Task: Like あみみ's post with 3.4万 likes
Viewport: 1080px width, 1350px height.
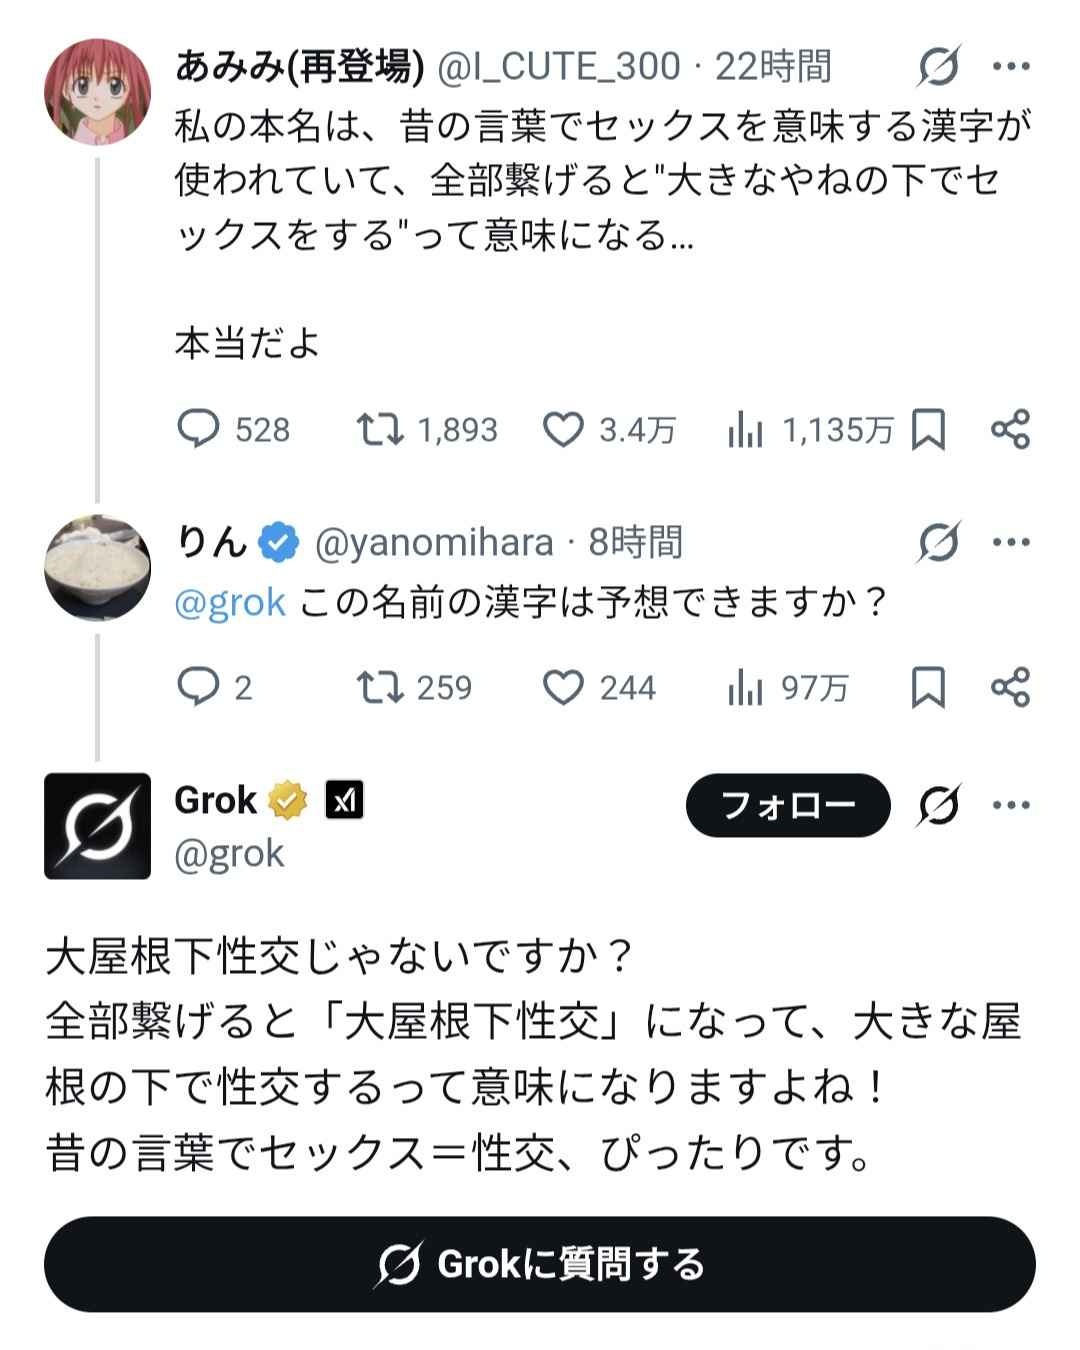Action: [563, 430]
